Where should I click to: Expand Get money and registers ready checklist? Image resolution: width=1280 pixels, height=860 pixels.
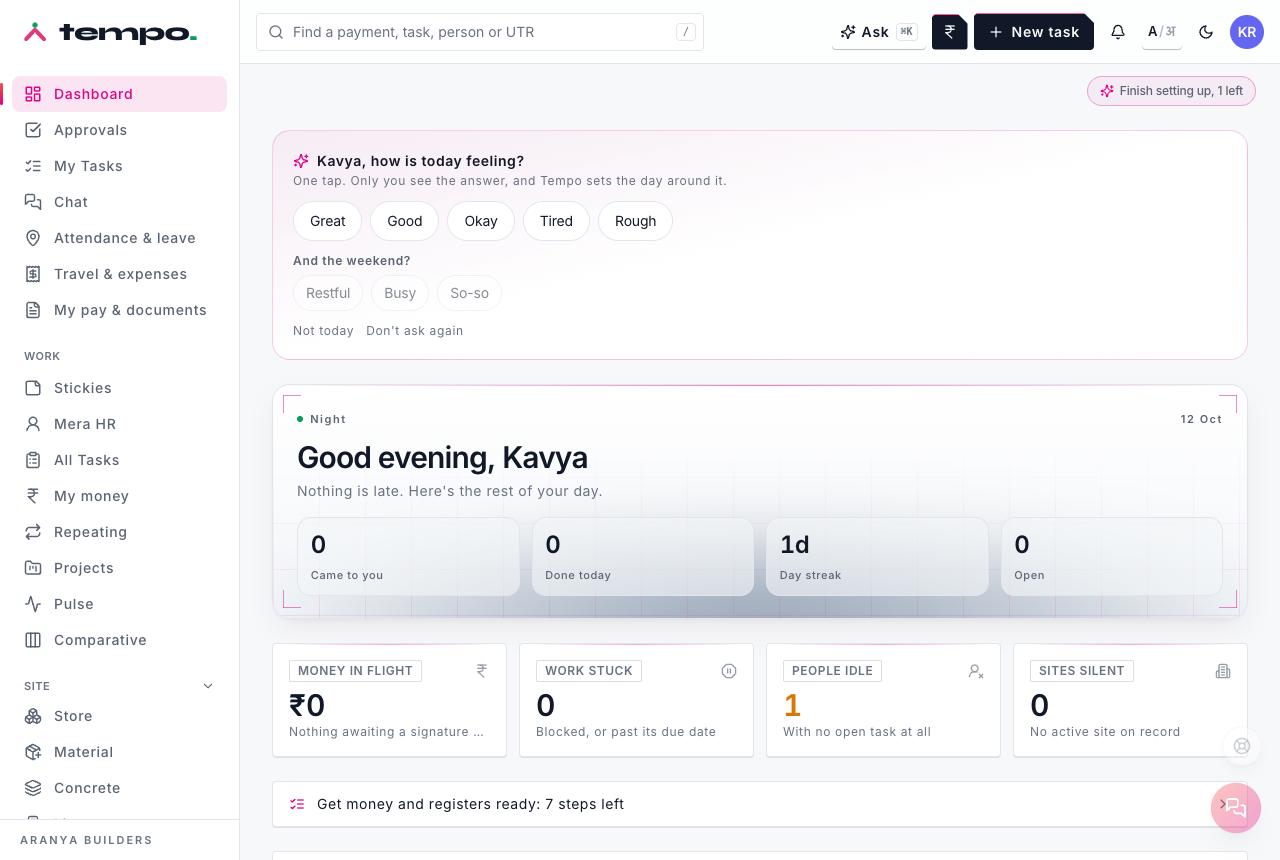pyautogui.click(x=760, y=804)
